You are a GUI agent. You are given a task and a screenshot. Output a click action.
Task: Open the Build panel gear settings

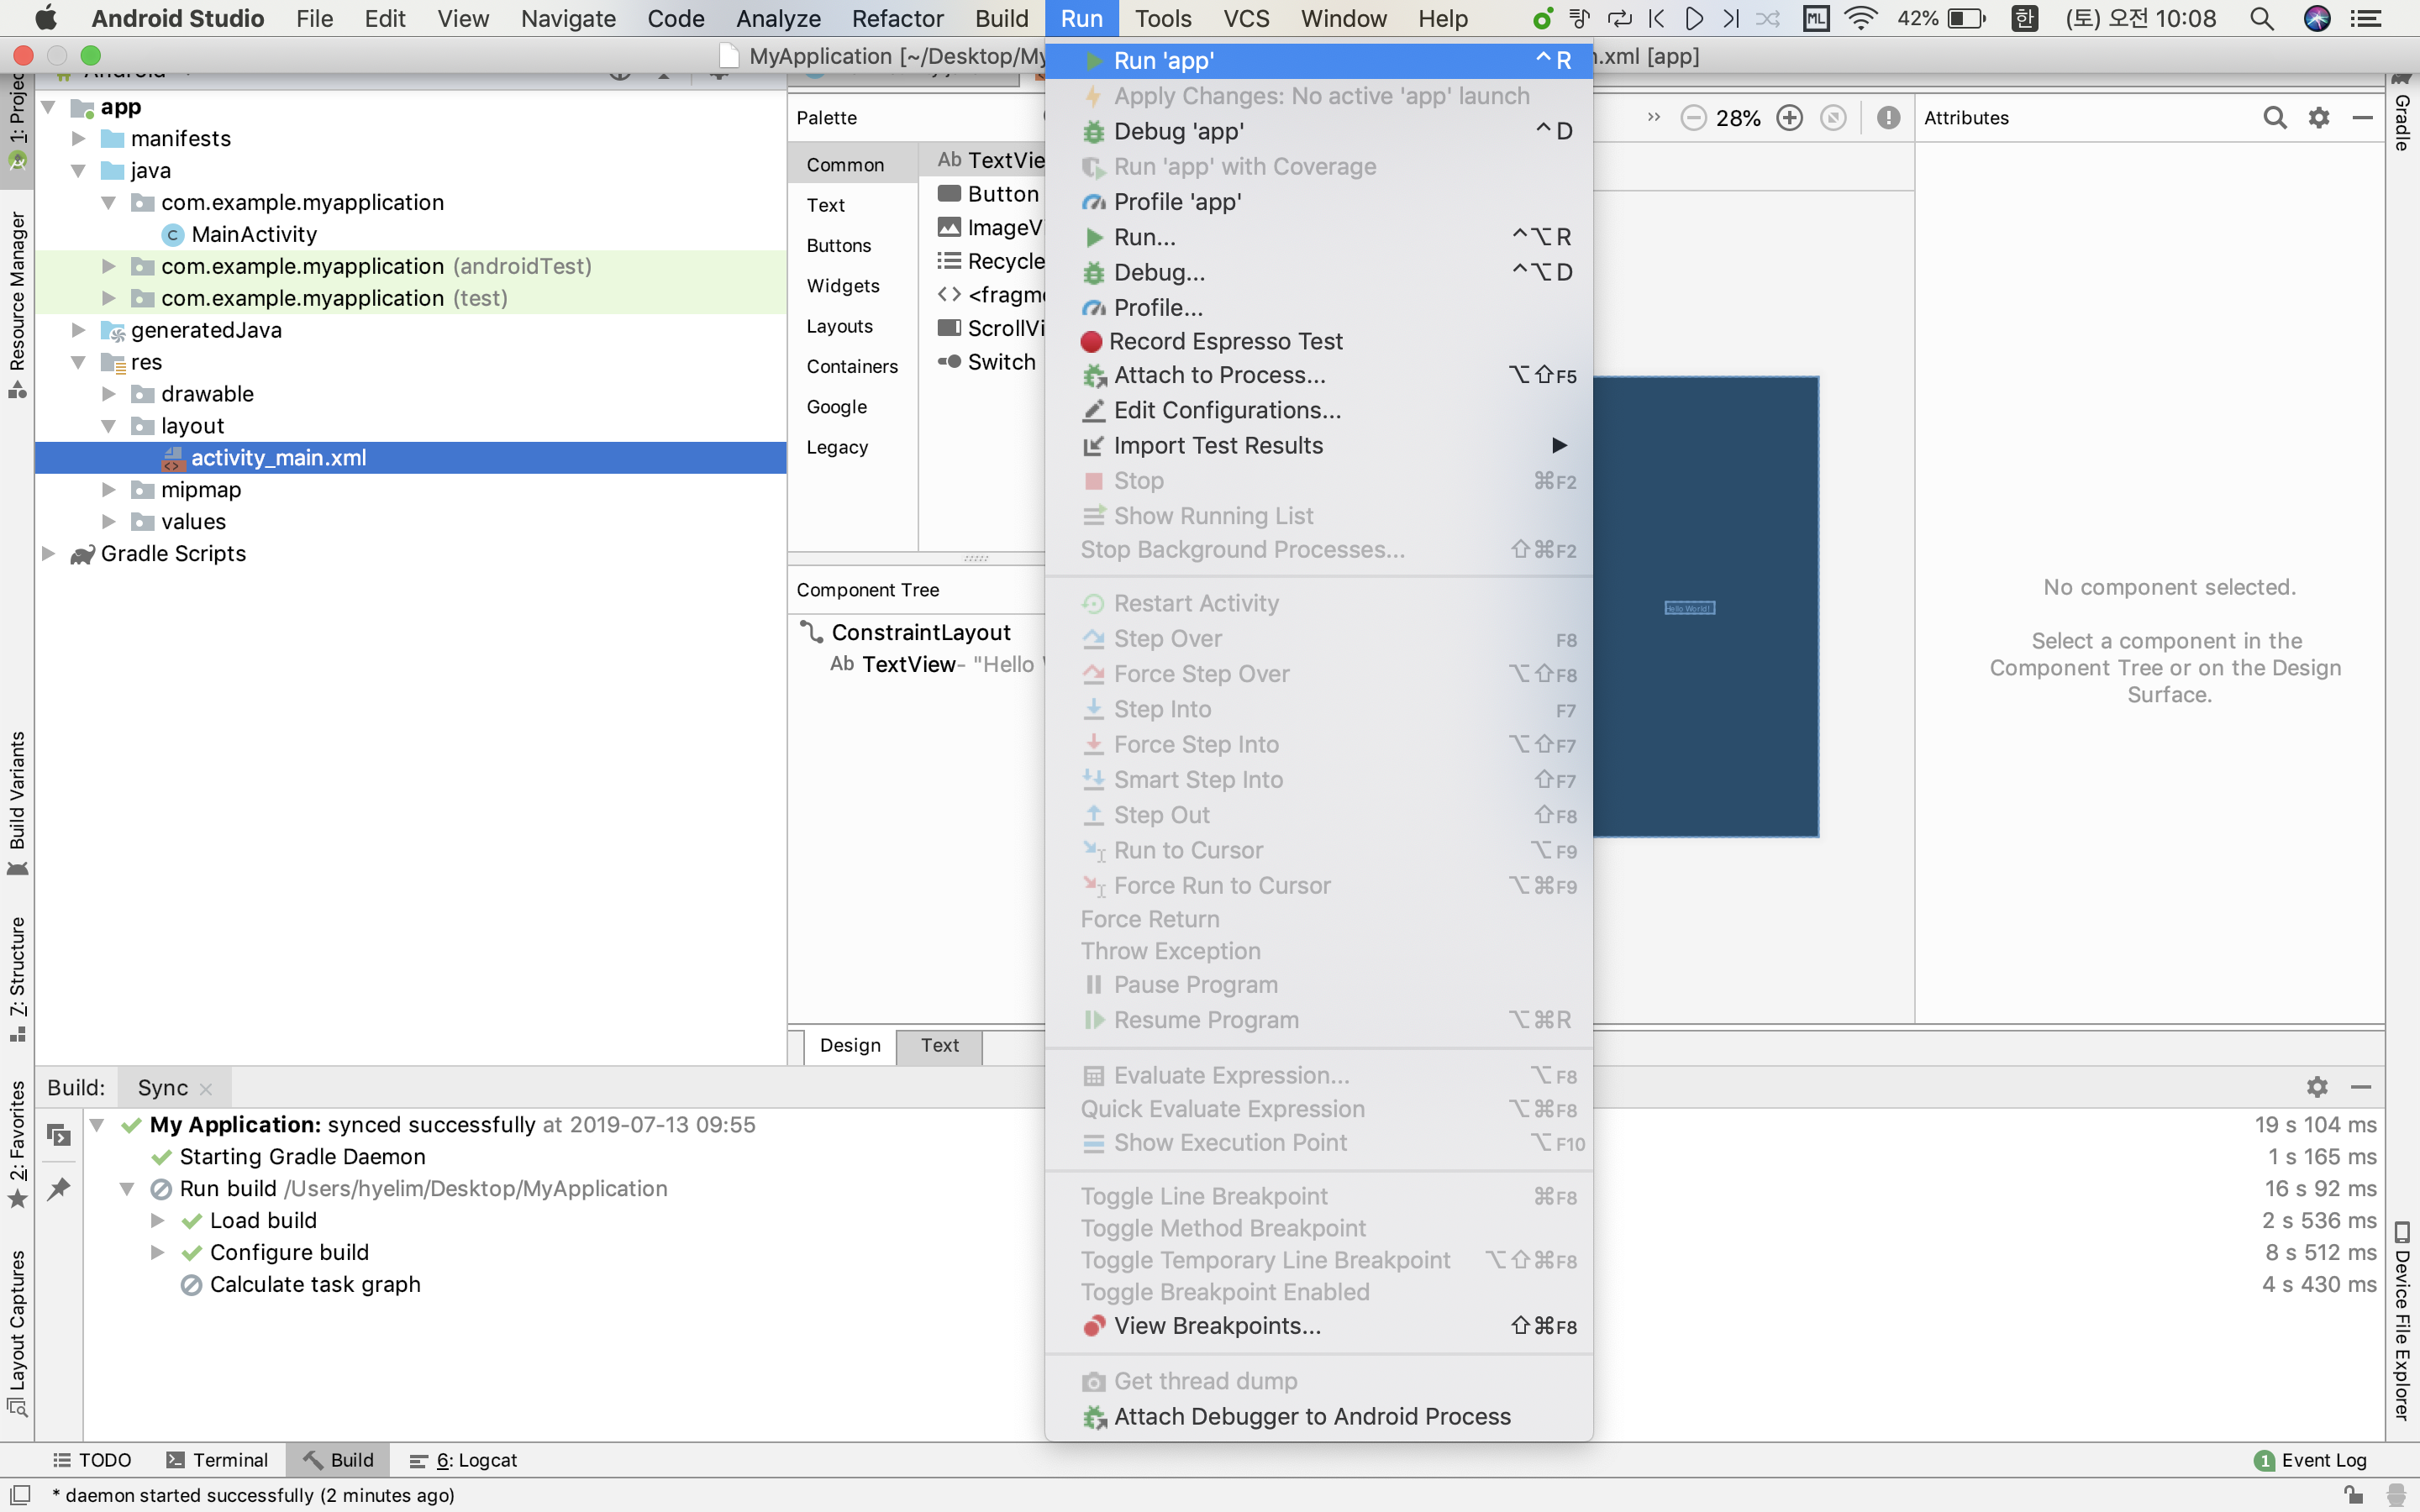(x=2316, y=1087)
